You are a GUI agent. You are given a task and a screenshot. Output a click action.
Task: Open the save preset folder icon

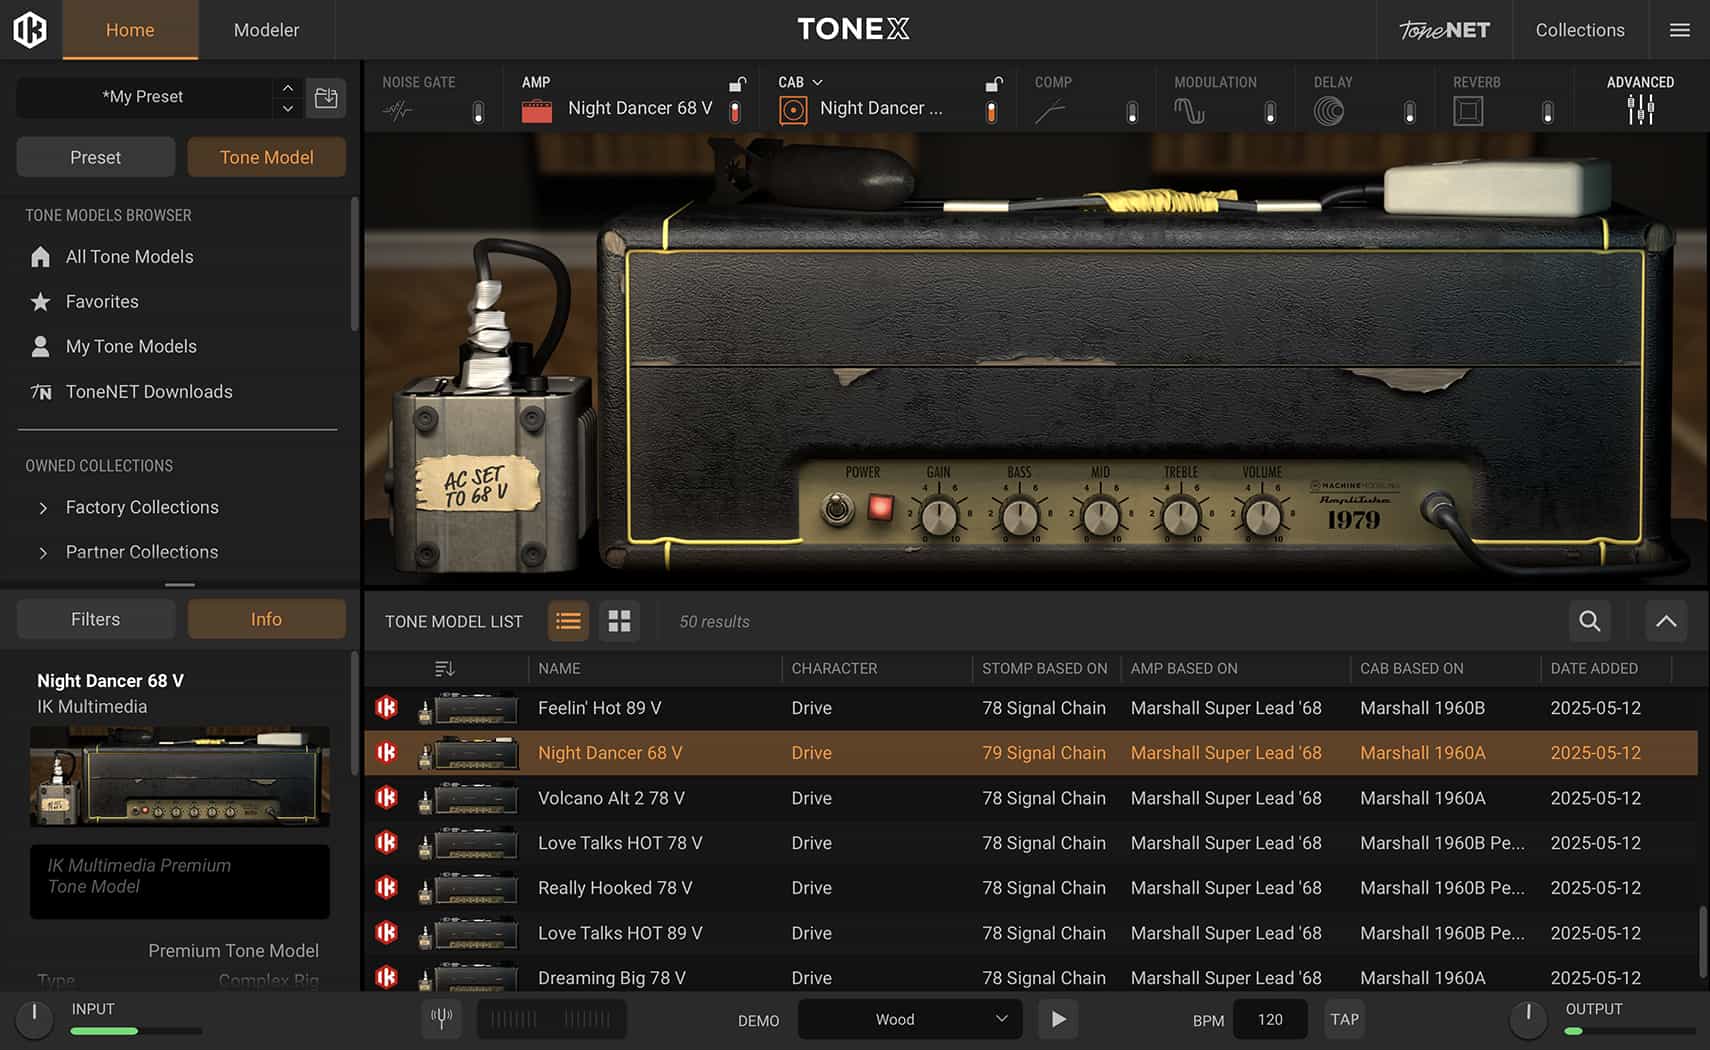pos(326,97)
